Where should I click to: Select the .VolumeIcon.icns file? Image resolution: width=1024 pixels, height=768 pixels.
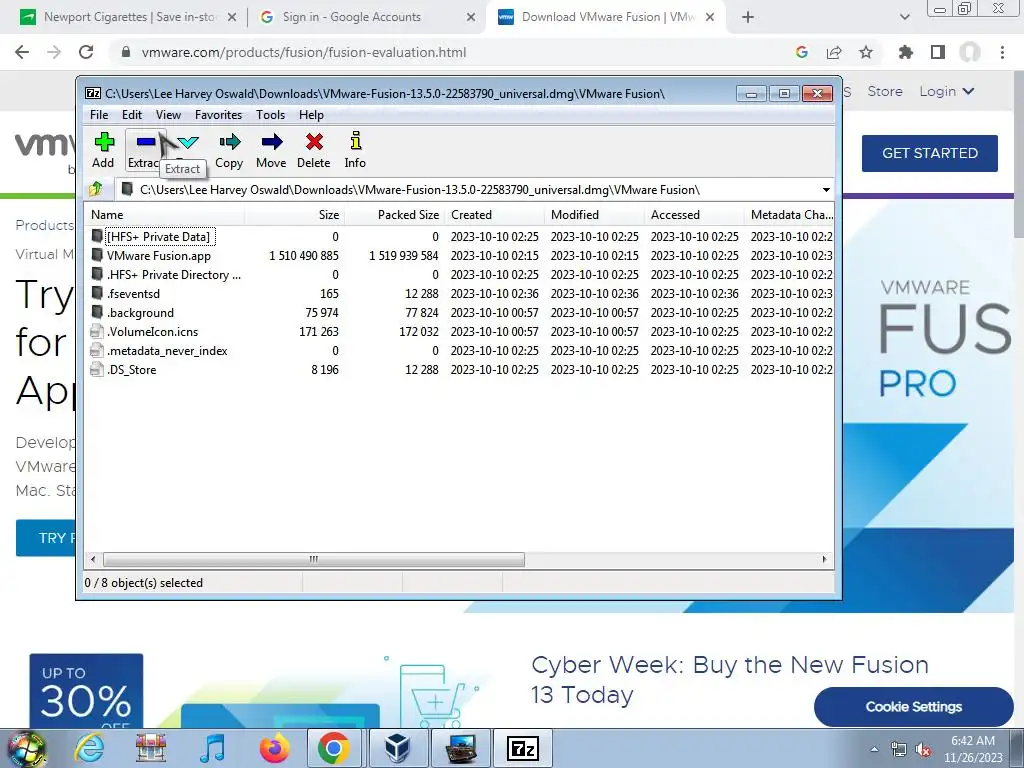click(152, 332)
